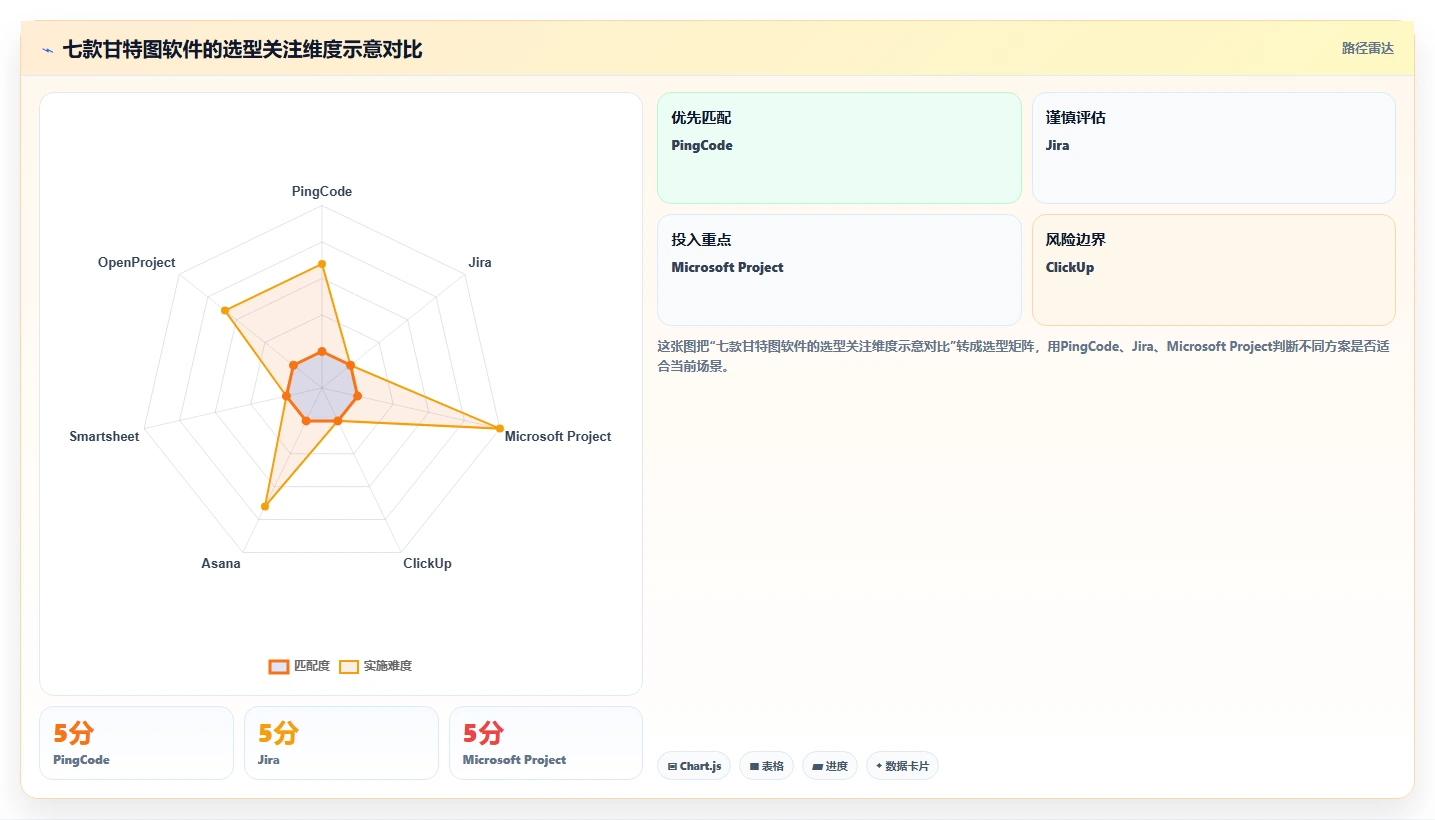Click the 实施难度 data point on Microsoft Project axis

(499, 429)
